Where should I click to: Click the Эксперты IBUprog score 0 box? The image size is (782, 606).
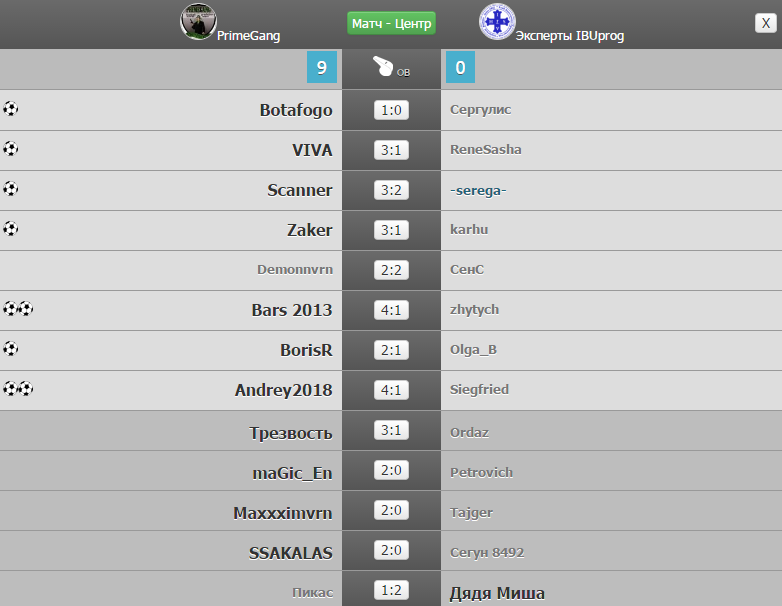point(460,67)
